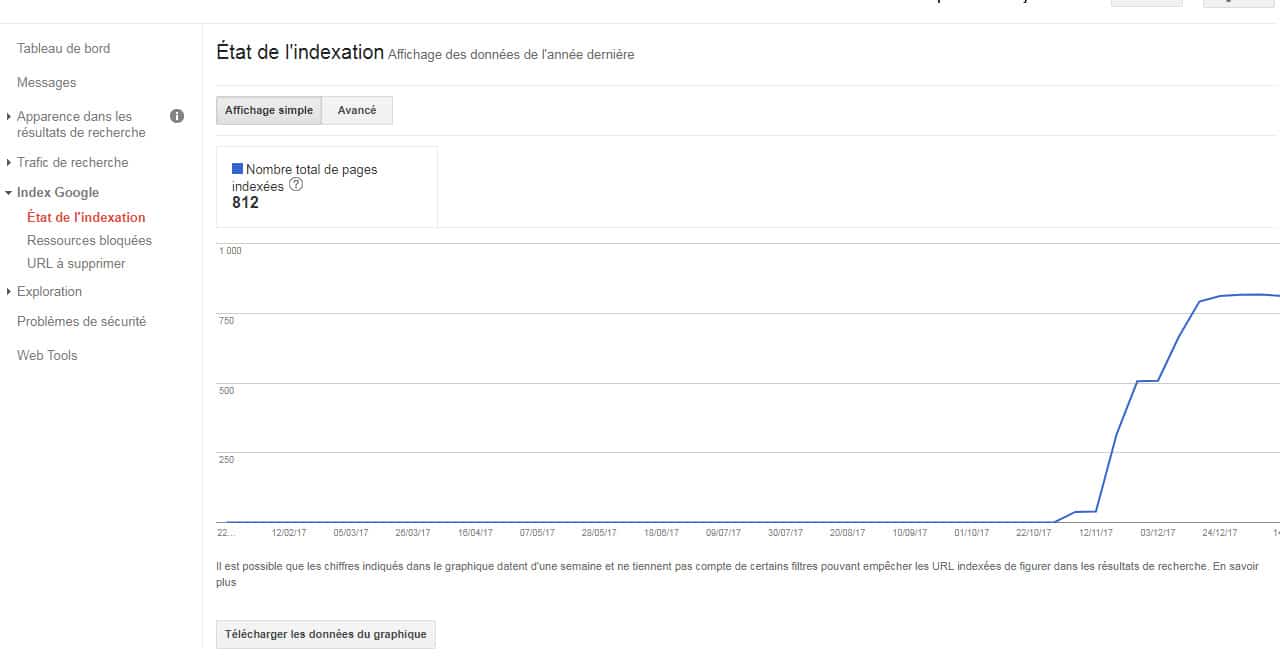Screen dimensions: 1280x658
Task: Switch to the Avancé view
Action: (357, 110)
